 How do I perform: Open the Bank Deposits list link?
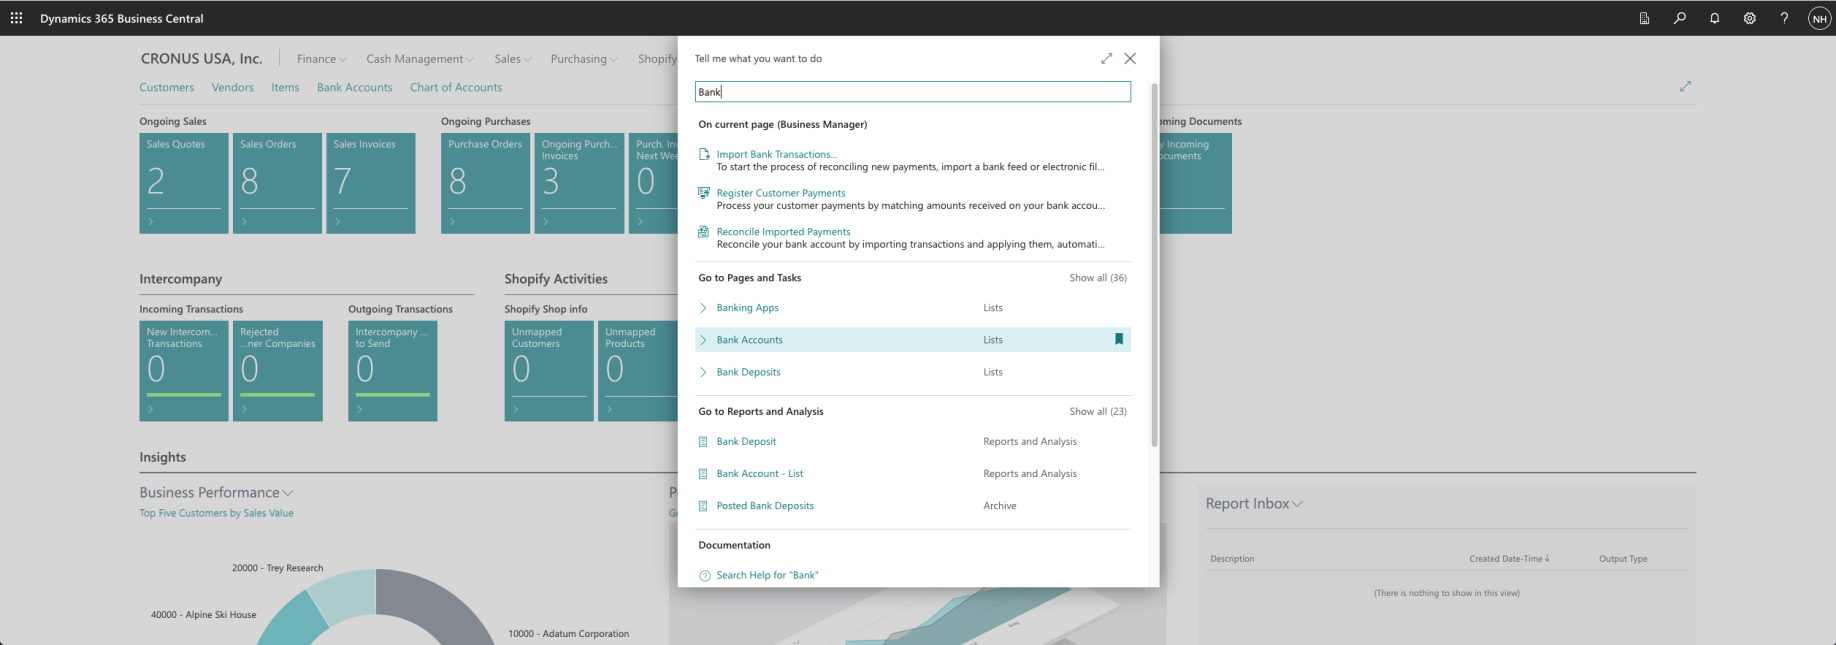point(748,372)
